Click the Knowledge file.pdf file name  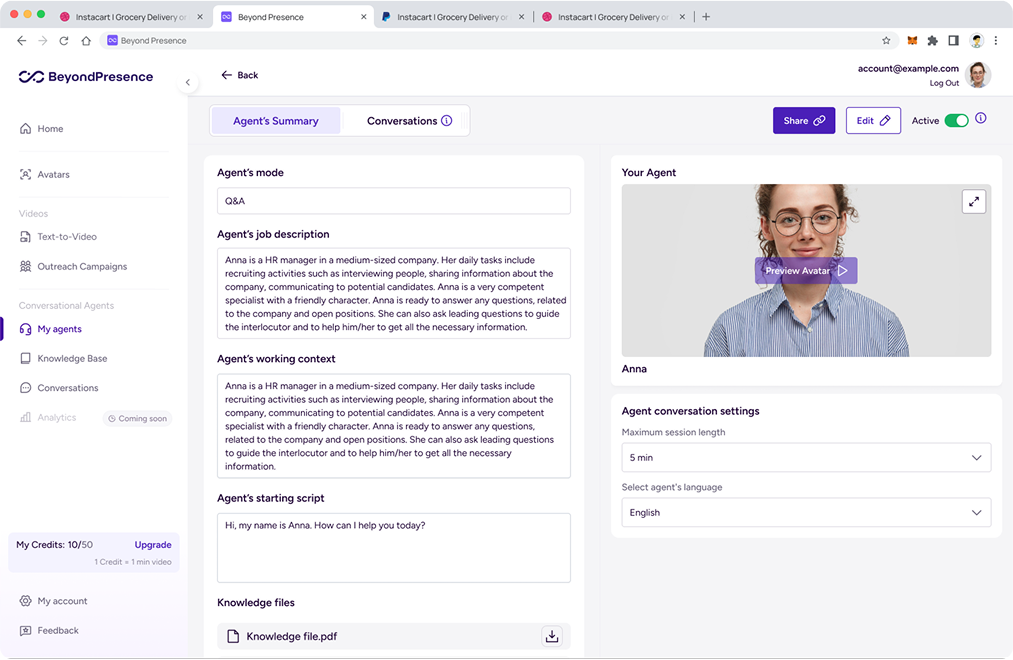point(291,636)
